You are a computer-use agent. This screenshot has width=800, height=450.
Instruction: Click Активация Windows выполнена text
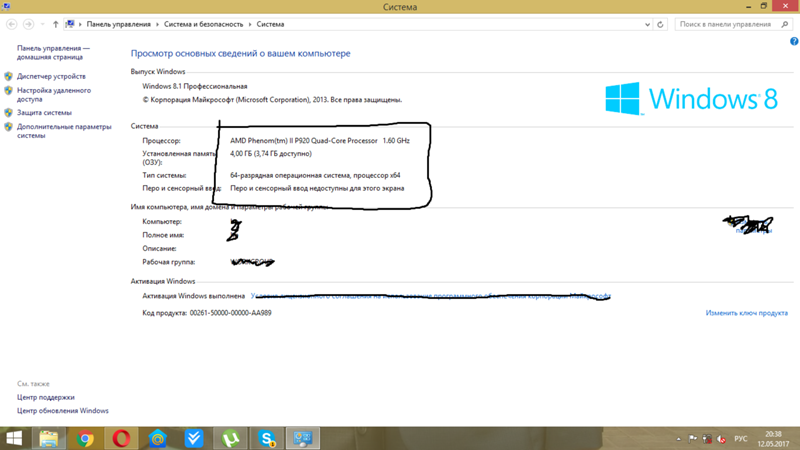[x=193, y=295]
